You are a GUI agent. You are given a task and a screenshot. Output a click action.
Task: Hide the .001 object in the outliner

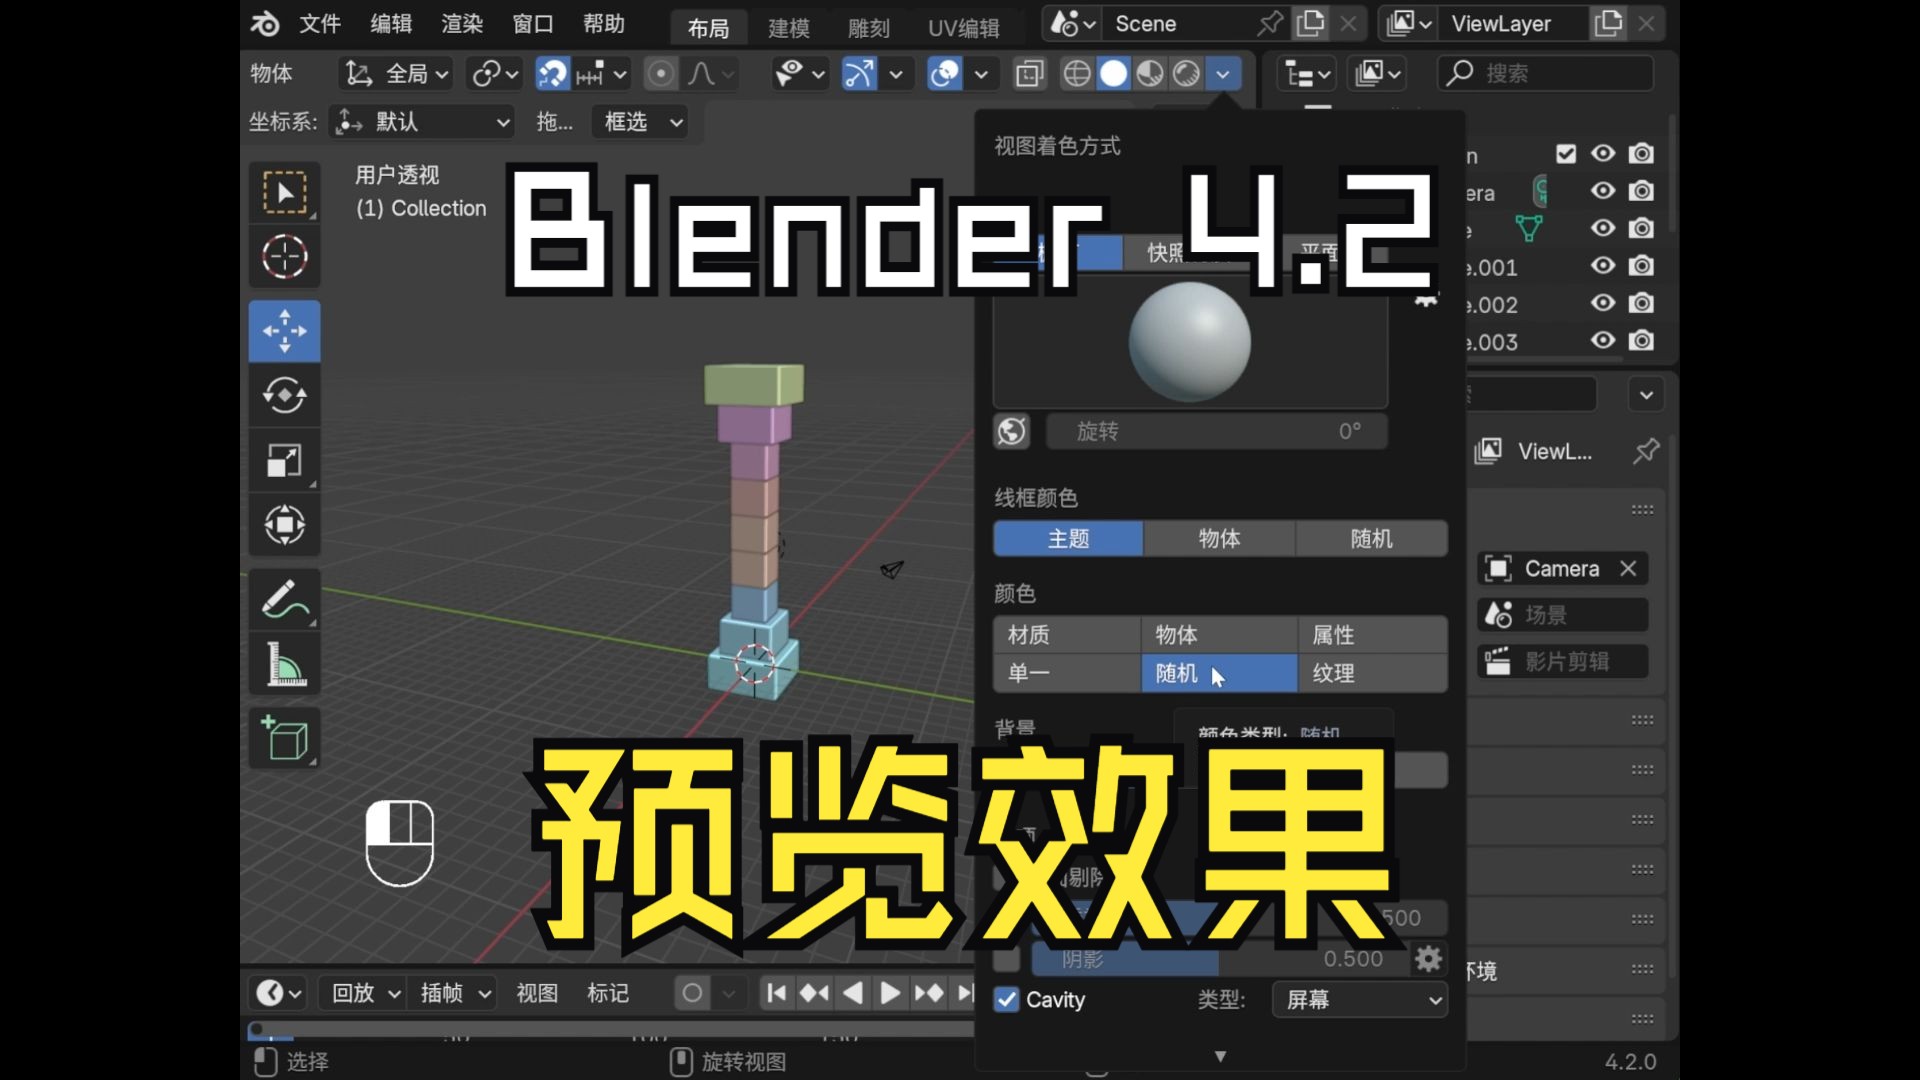point(1603,267)
